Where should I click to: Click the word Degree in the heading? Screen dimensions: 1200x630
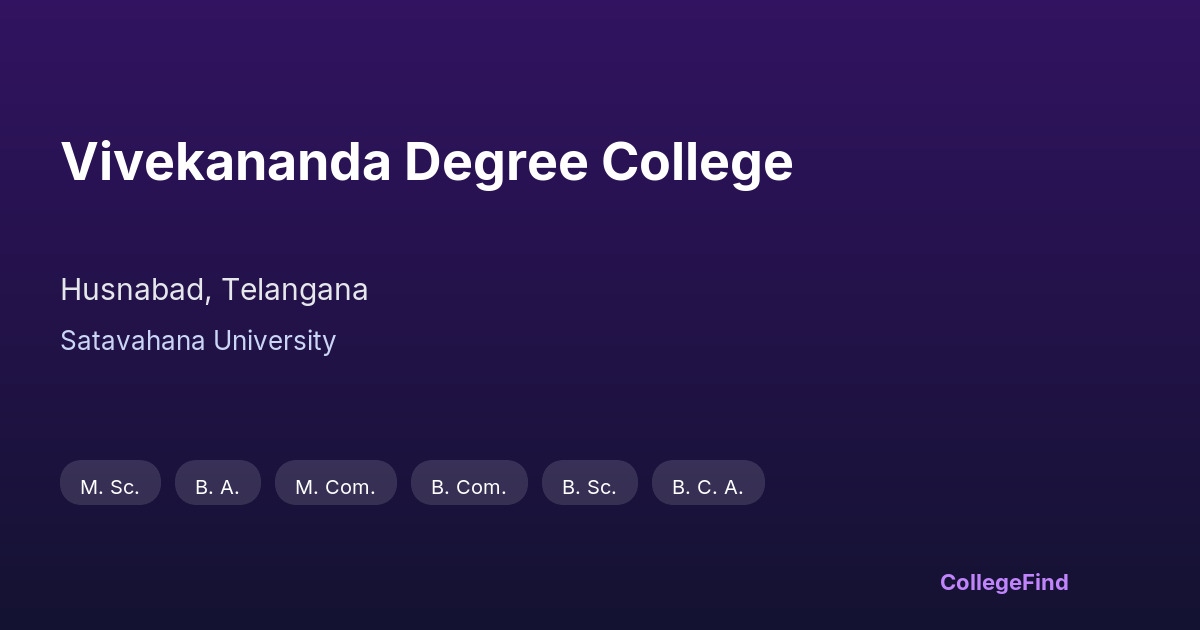point(495,164)
